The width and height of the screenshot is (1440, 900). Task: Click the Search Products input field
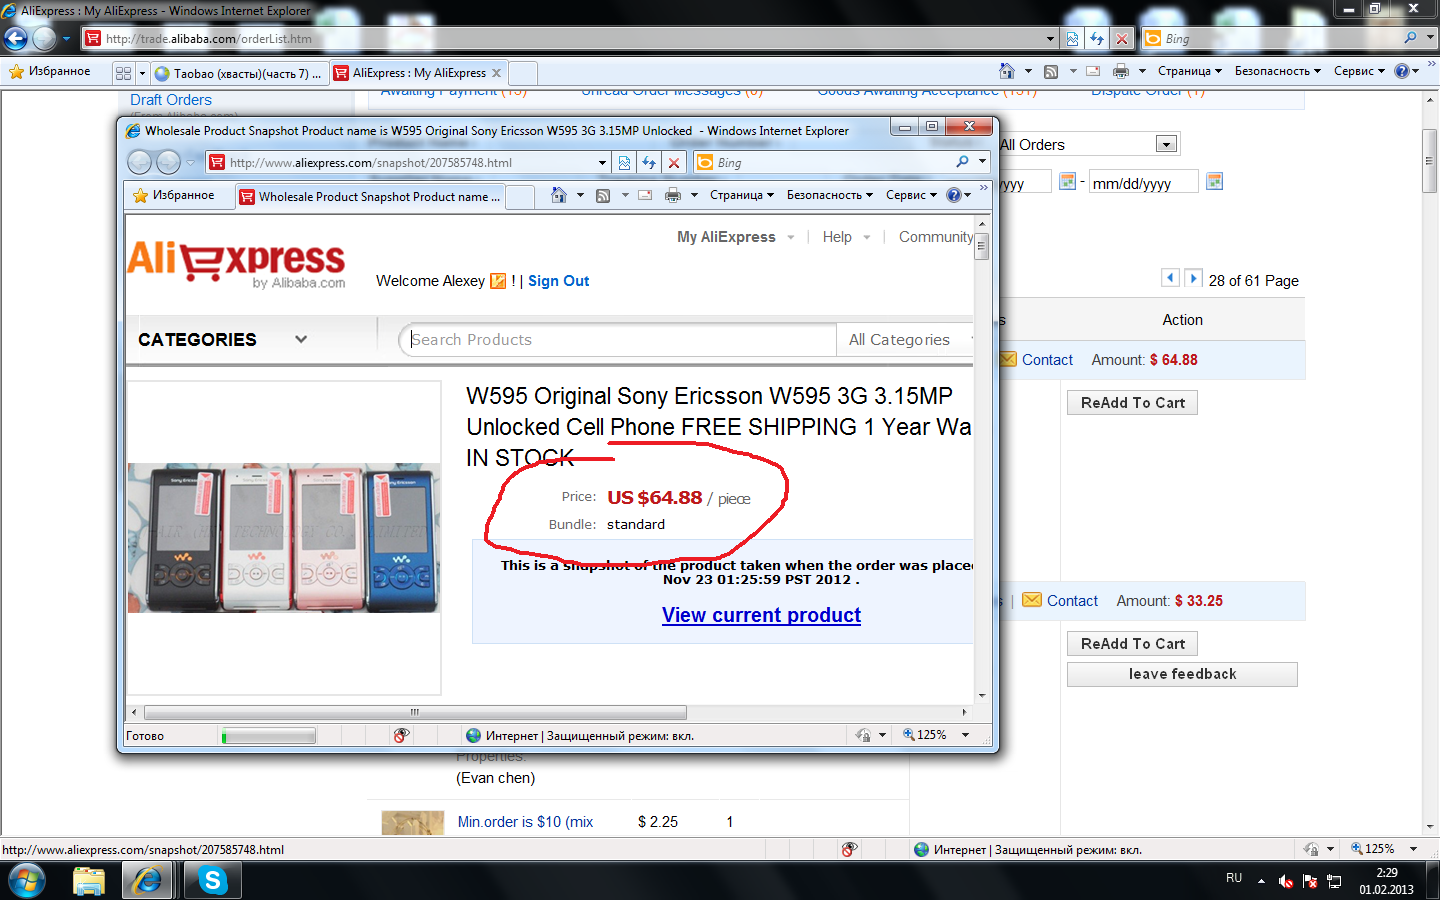(618, 339)
